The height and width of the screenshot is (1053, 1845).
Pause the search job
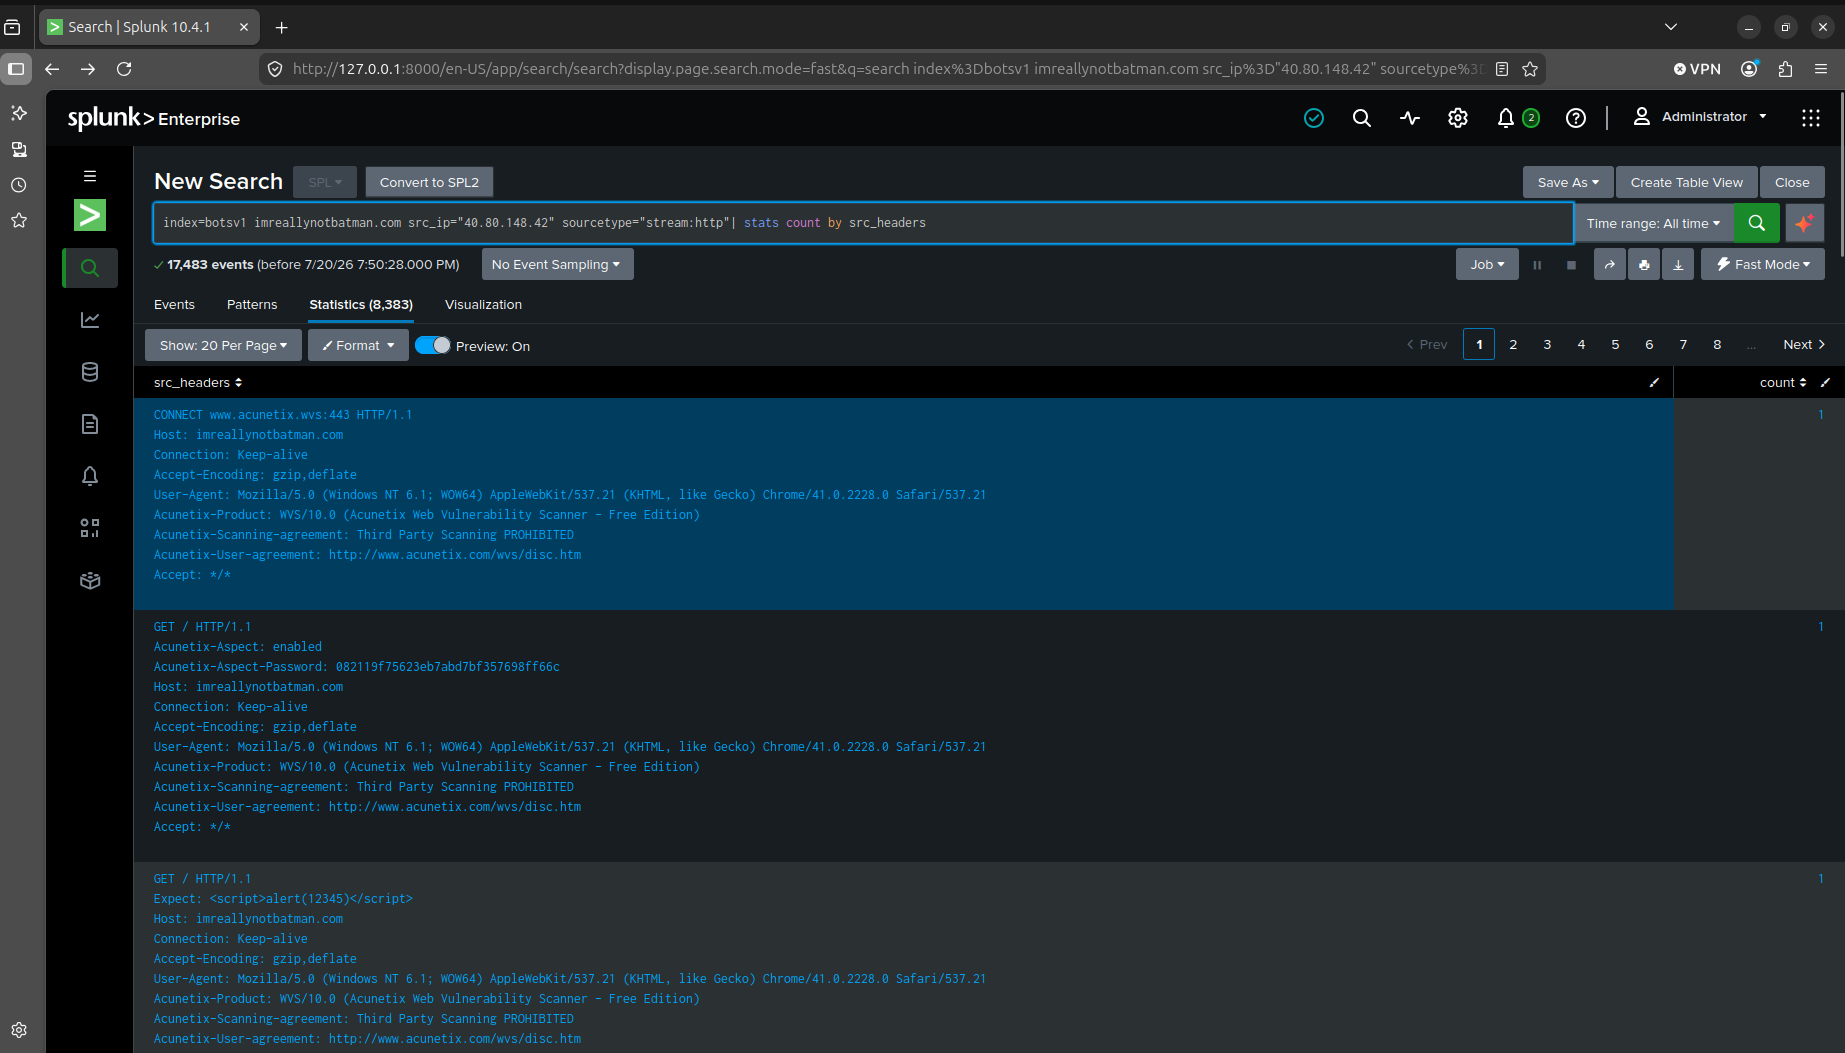[1537, 265]
